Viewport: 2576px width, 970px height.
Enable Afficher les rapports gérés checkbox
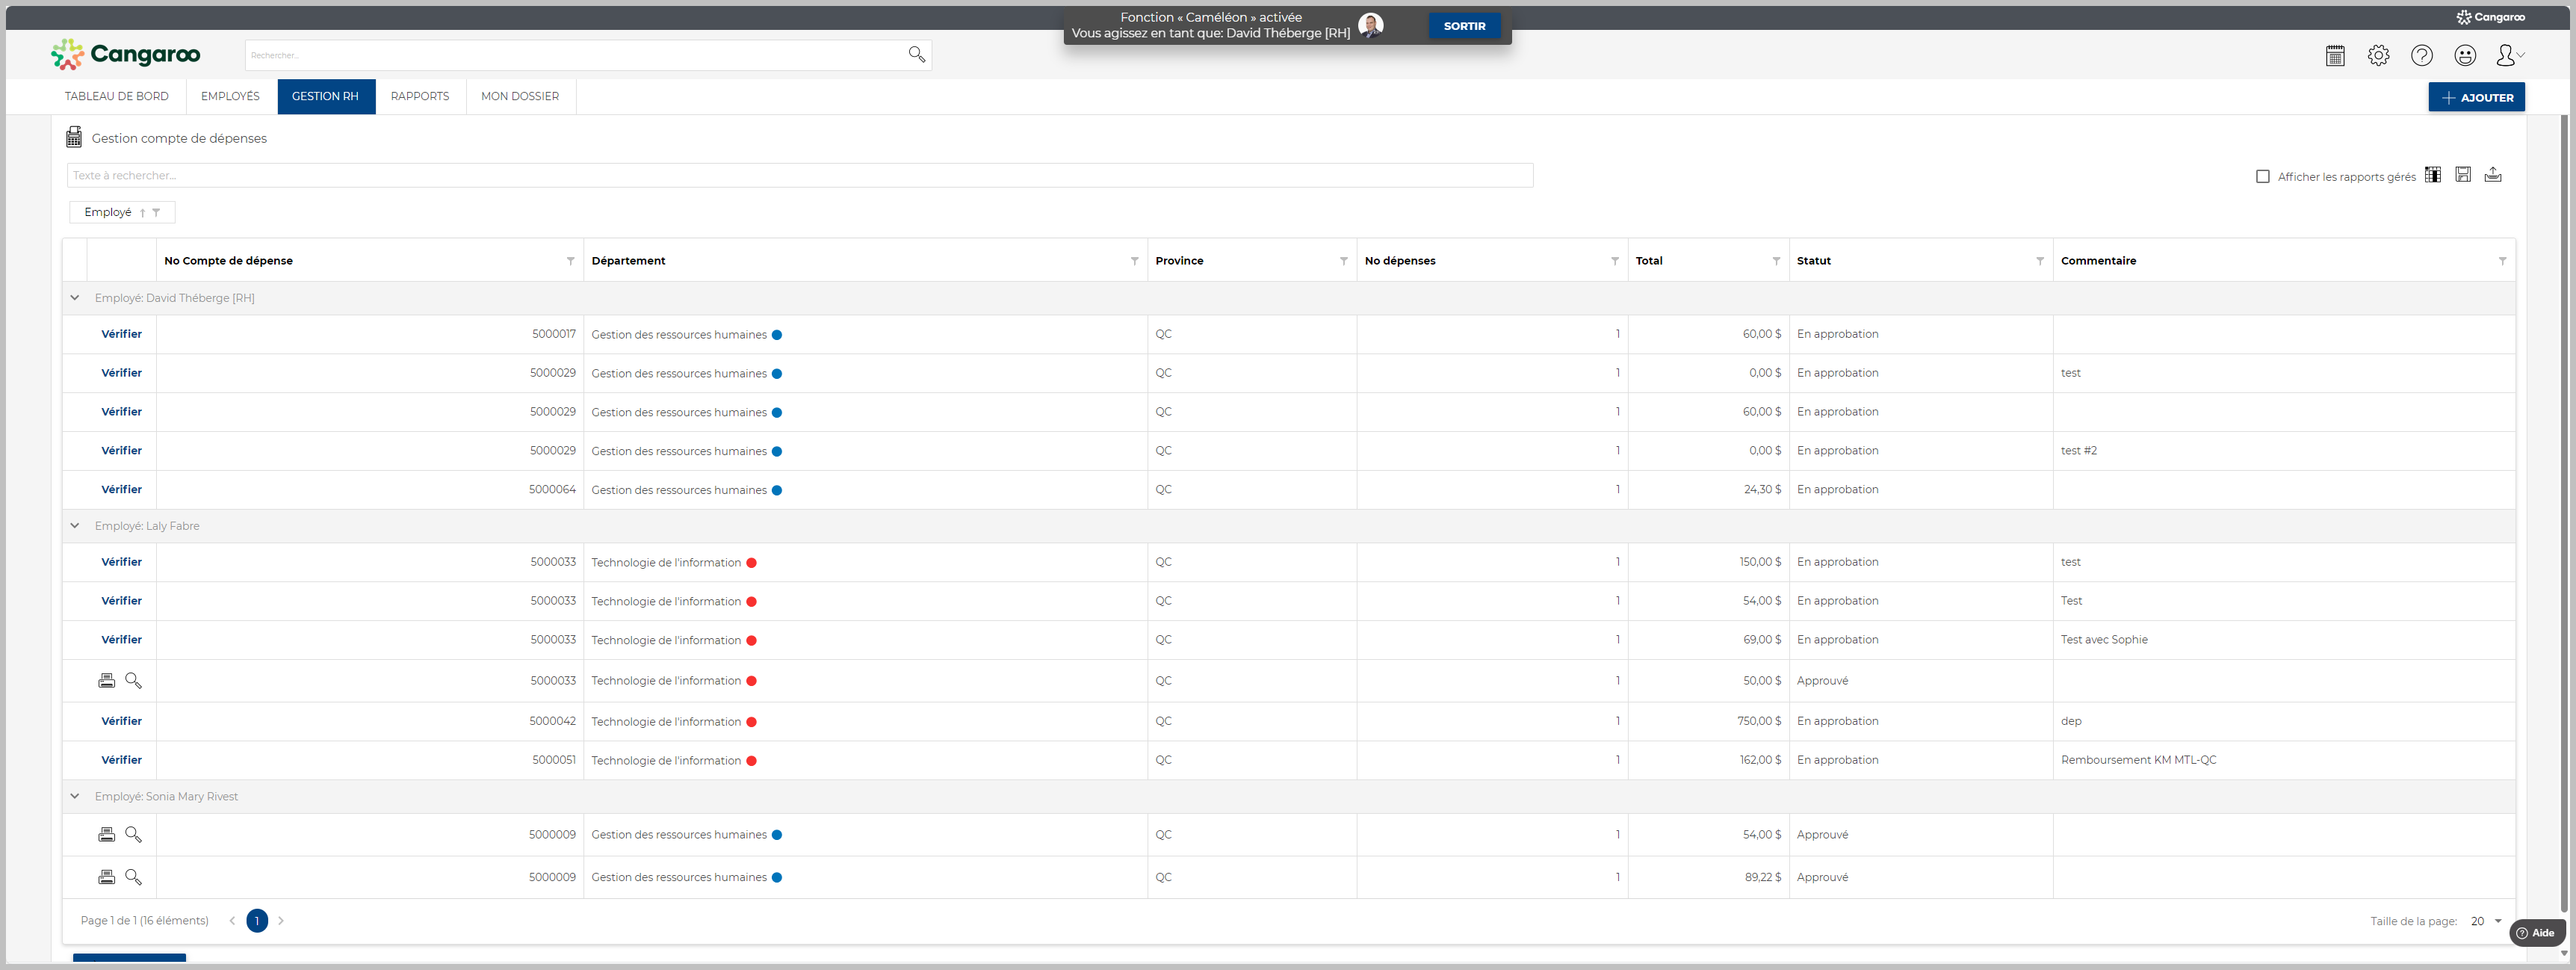pos(2263,177)
